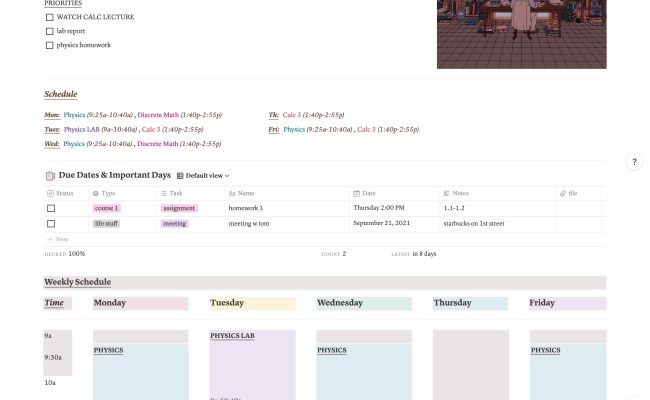Click the COUNT 2 summary

point(334,254)
